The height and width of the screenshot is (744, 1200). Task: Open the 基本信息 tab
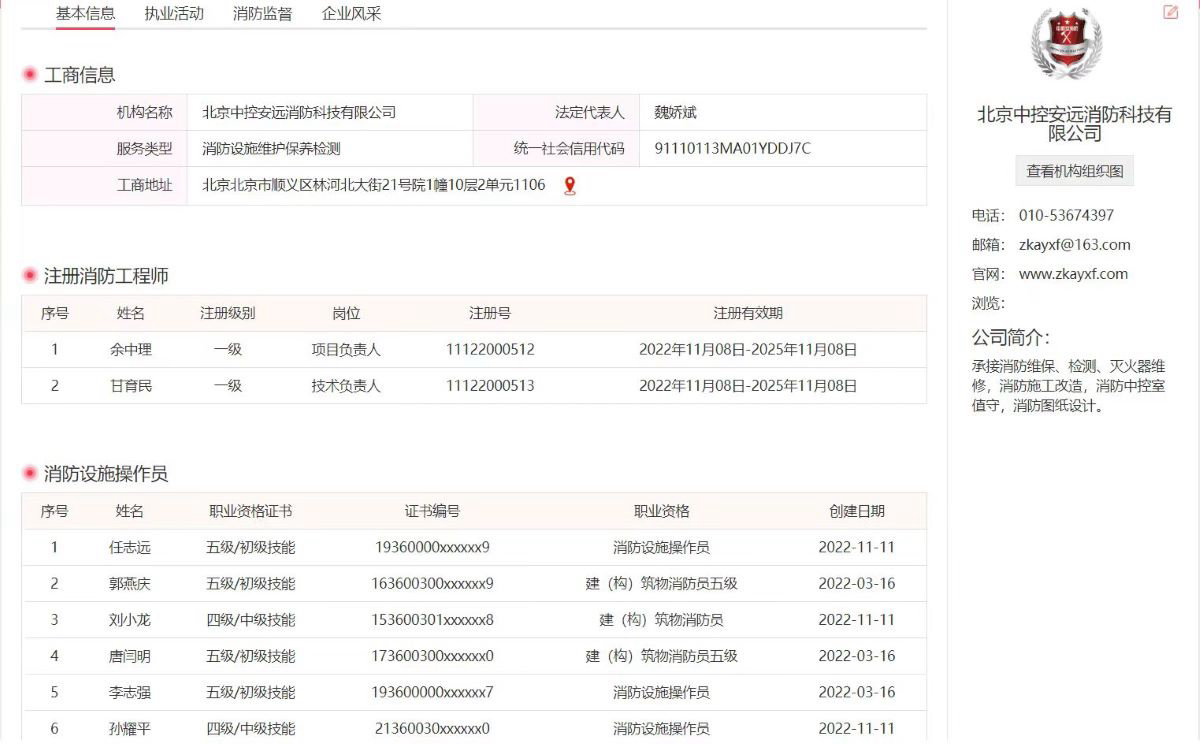pos(85,14)
